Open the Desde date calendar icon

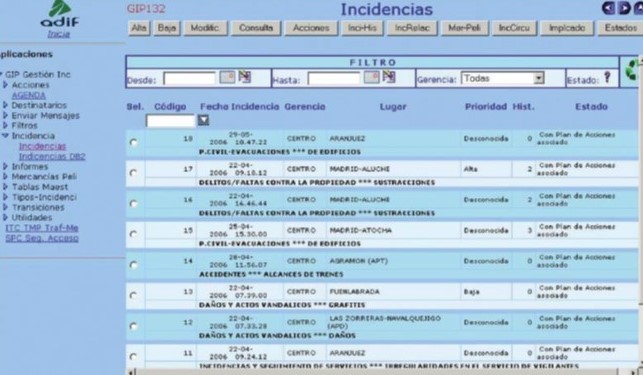227,77
